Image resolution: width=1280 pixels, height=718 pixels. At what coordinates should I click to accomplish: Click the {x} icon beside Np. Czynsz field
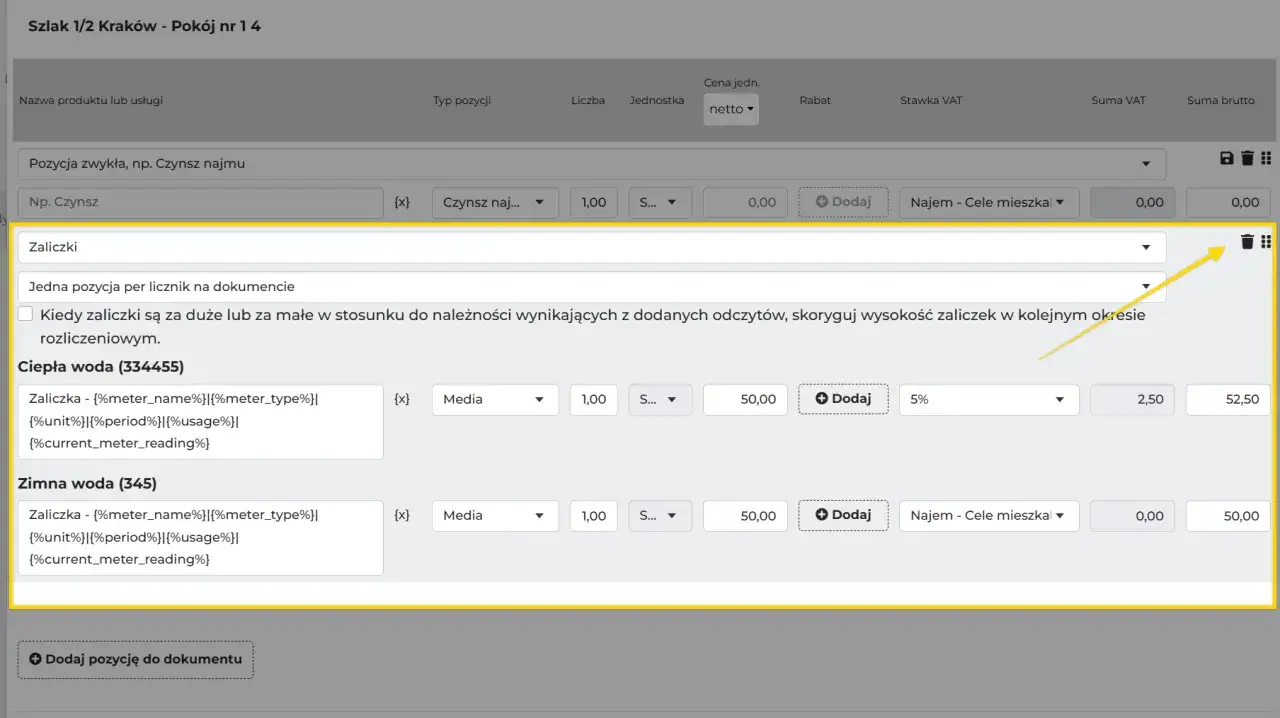(402, 202)
